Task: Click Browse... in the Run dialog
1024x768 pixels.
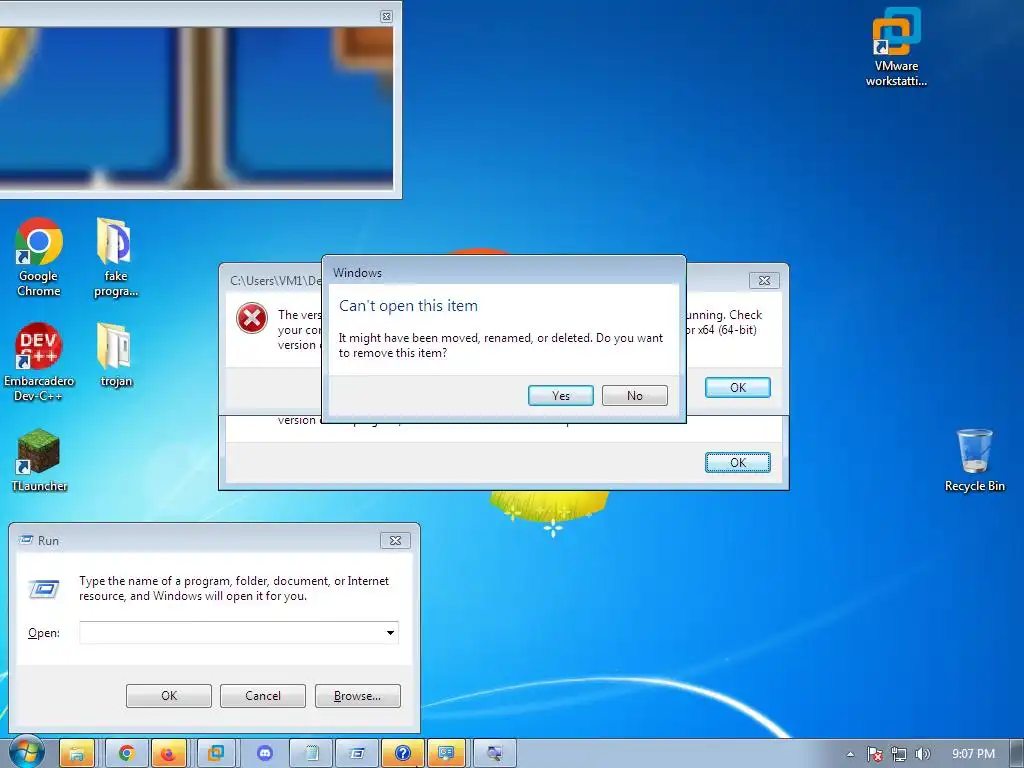Action: point(357,696)
